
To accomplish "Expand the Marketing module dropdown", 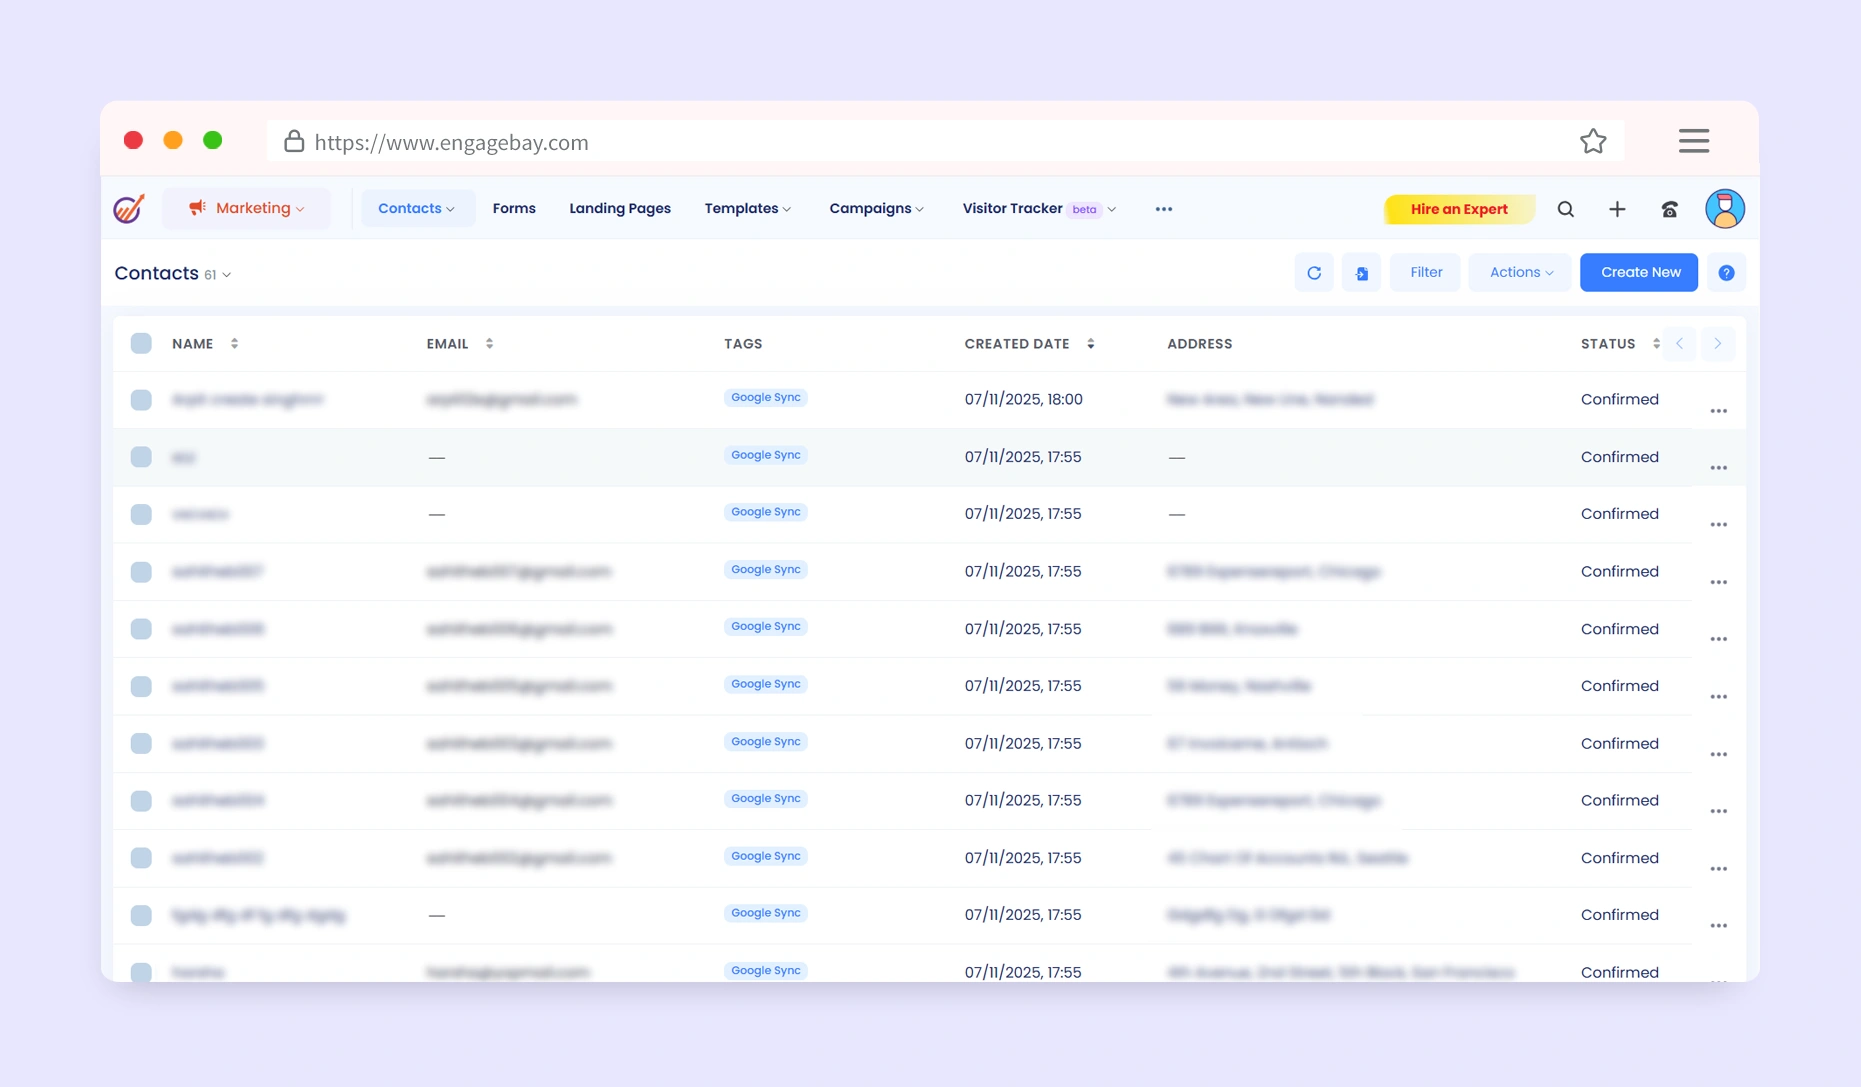I will coord(246,209).
